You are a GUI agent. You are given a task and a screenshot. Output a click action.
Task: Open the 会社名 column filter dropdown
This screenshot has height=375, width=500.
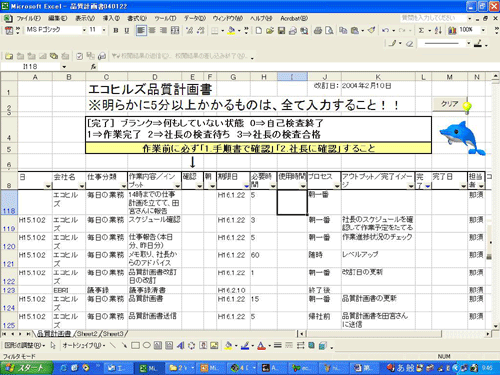82,186
